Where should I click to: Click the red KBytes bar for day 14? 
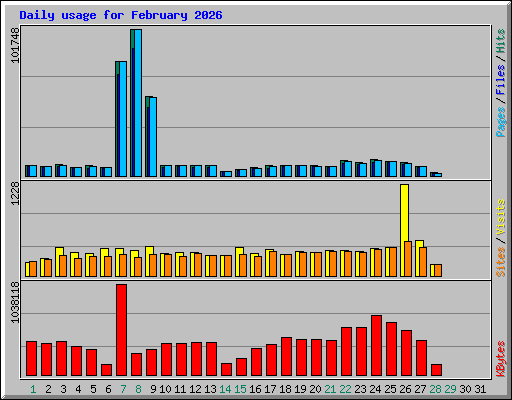click(226, 369)
